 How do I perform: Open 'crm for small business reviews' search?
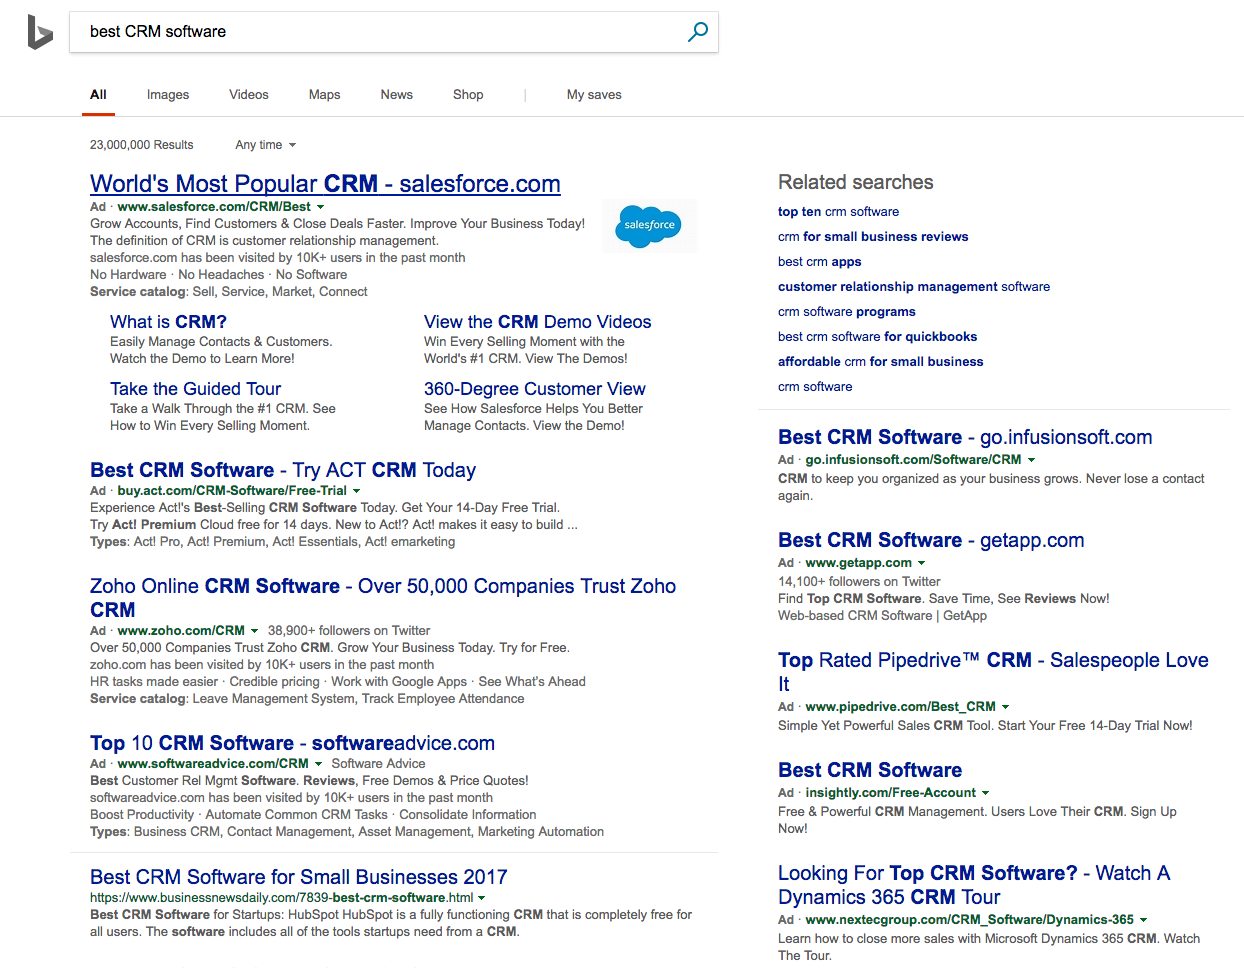[873, 236]
